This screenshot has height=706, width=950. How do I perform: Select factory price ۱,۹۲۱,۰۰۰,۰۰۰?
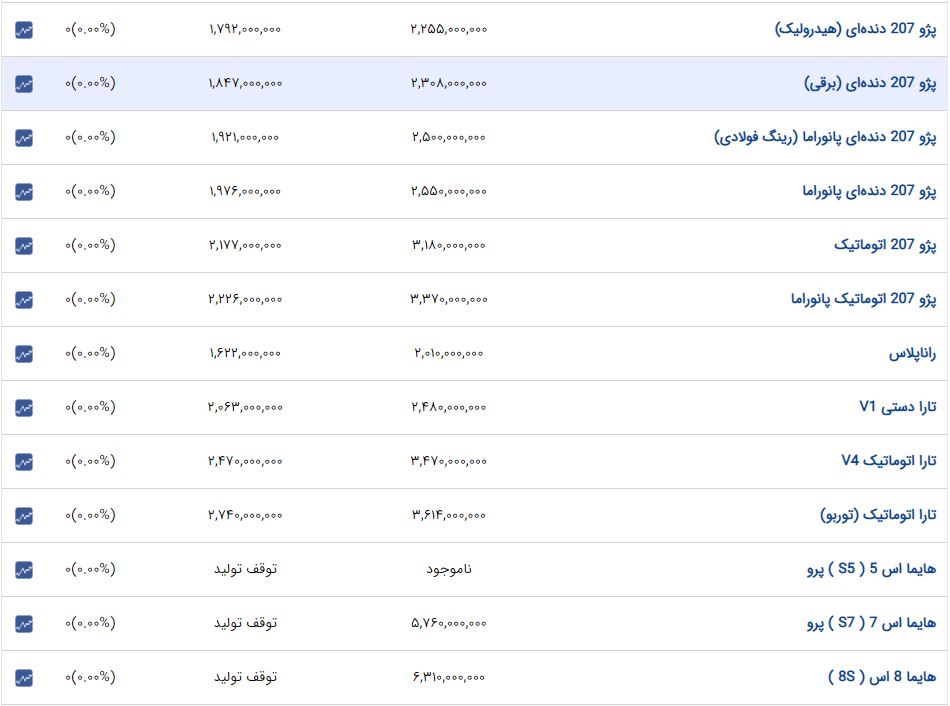tap(245, 137)
